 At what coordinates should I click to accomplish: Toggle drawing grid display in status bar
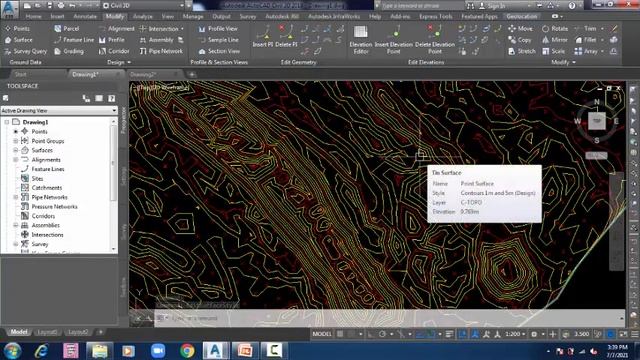tap(340, 334)
